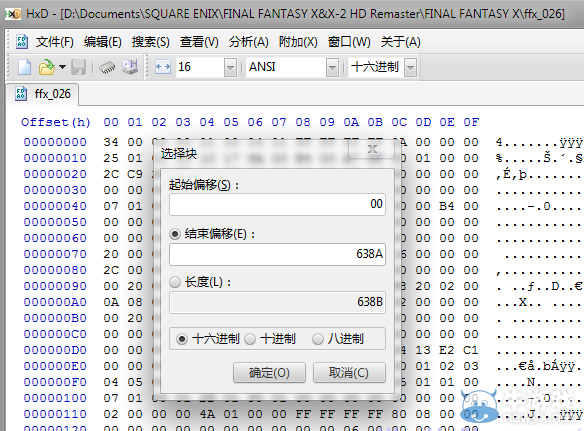The width and height of the screenshot is (584, 431).
Task: Click the HxD application title bar icon
Action: click(13, 14)
